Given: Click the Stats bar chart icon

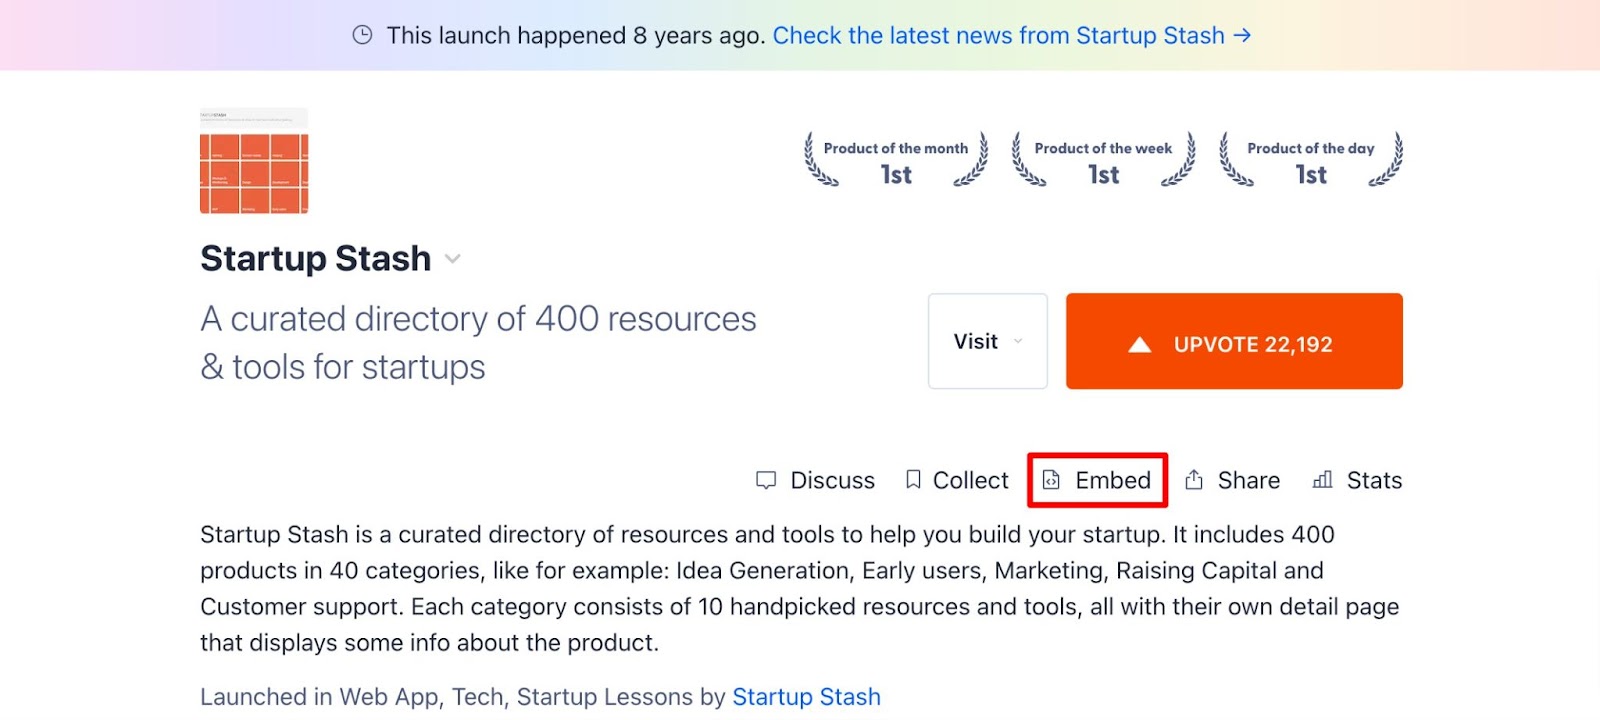Looking at the screenshot, I should point(1322,480).
